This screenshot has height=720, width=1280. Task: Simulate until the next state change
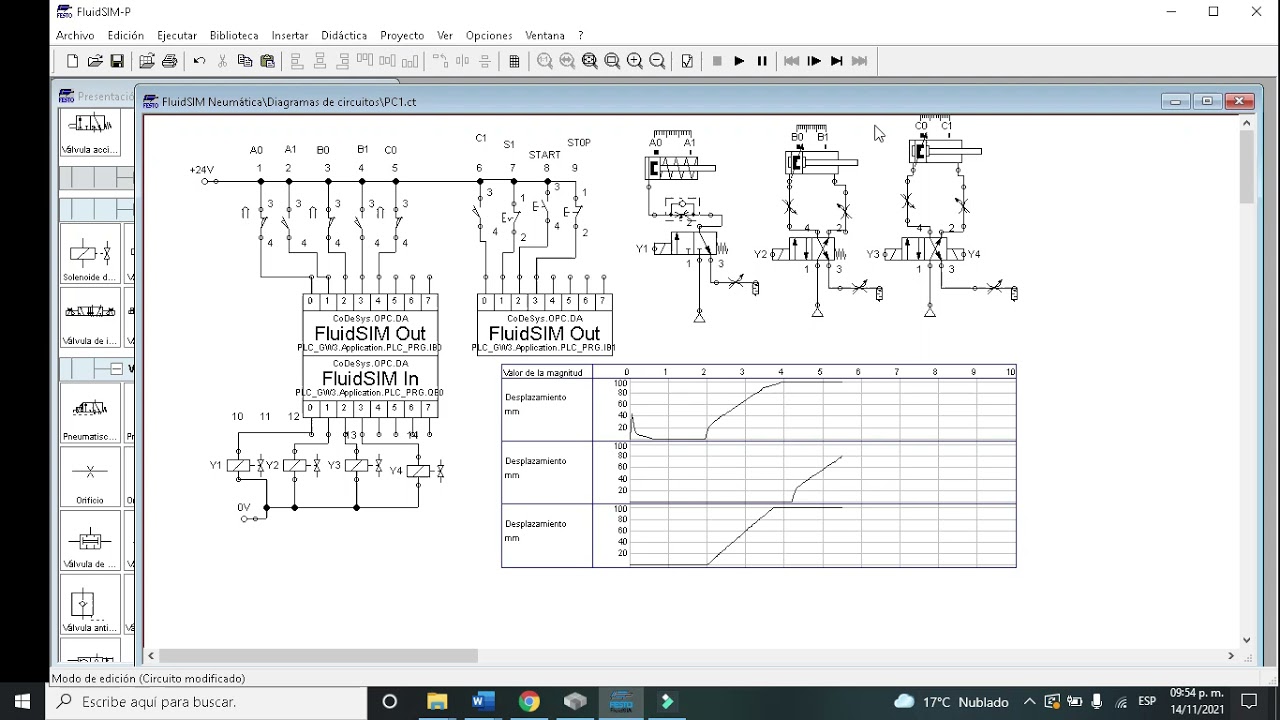tap(837, 61)
